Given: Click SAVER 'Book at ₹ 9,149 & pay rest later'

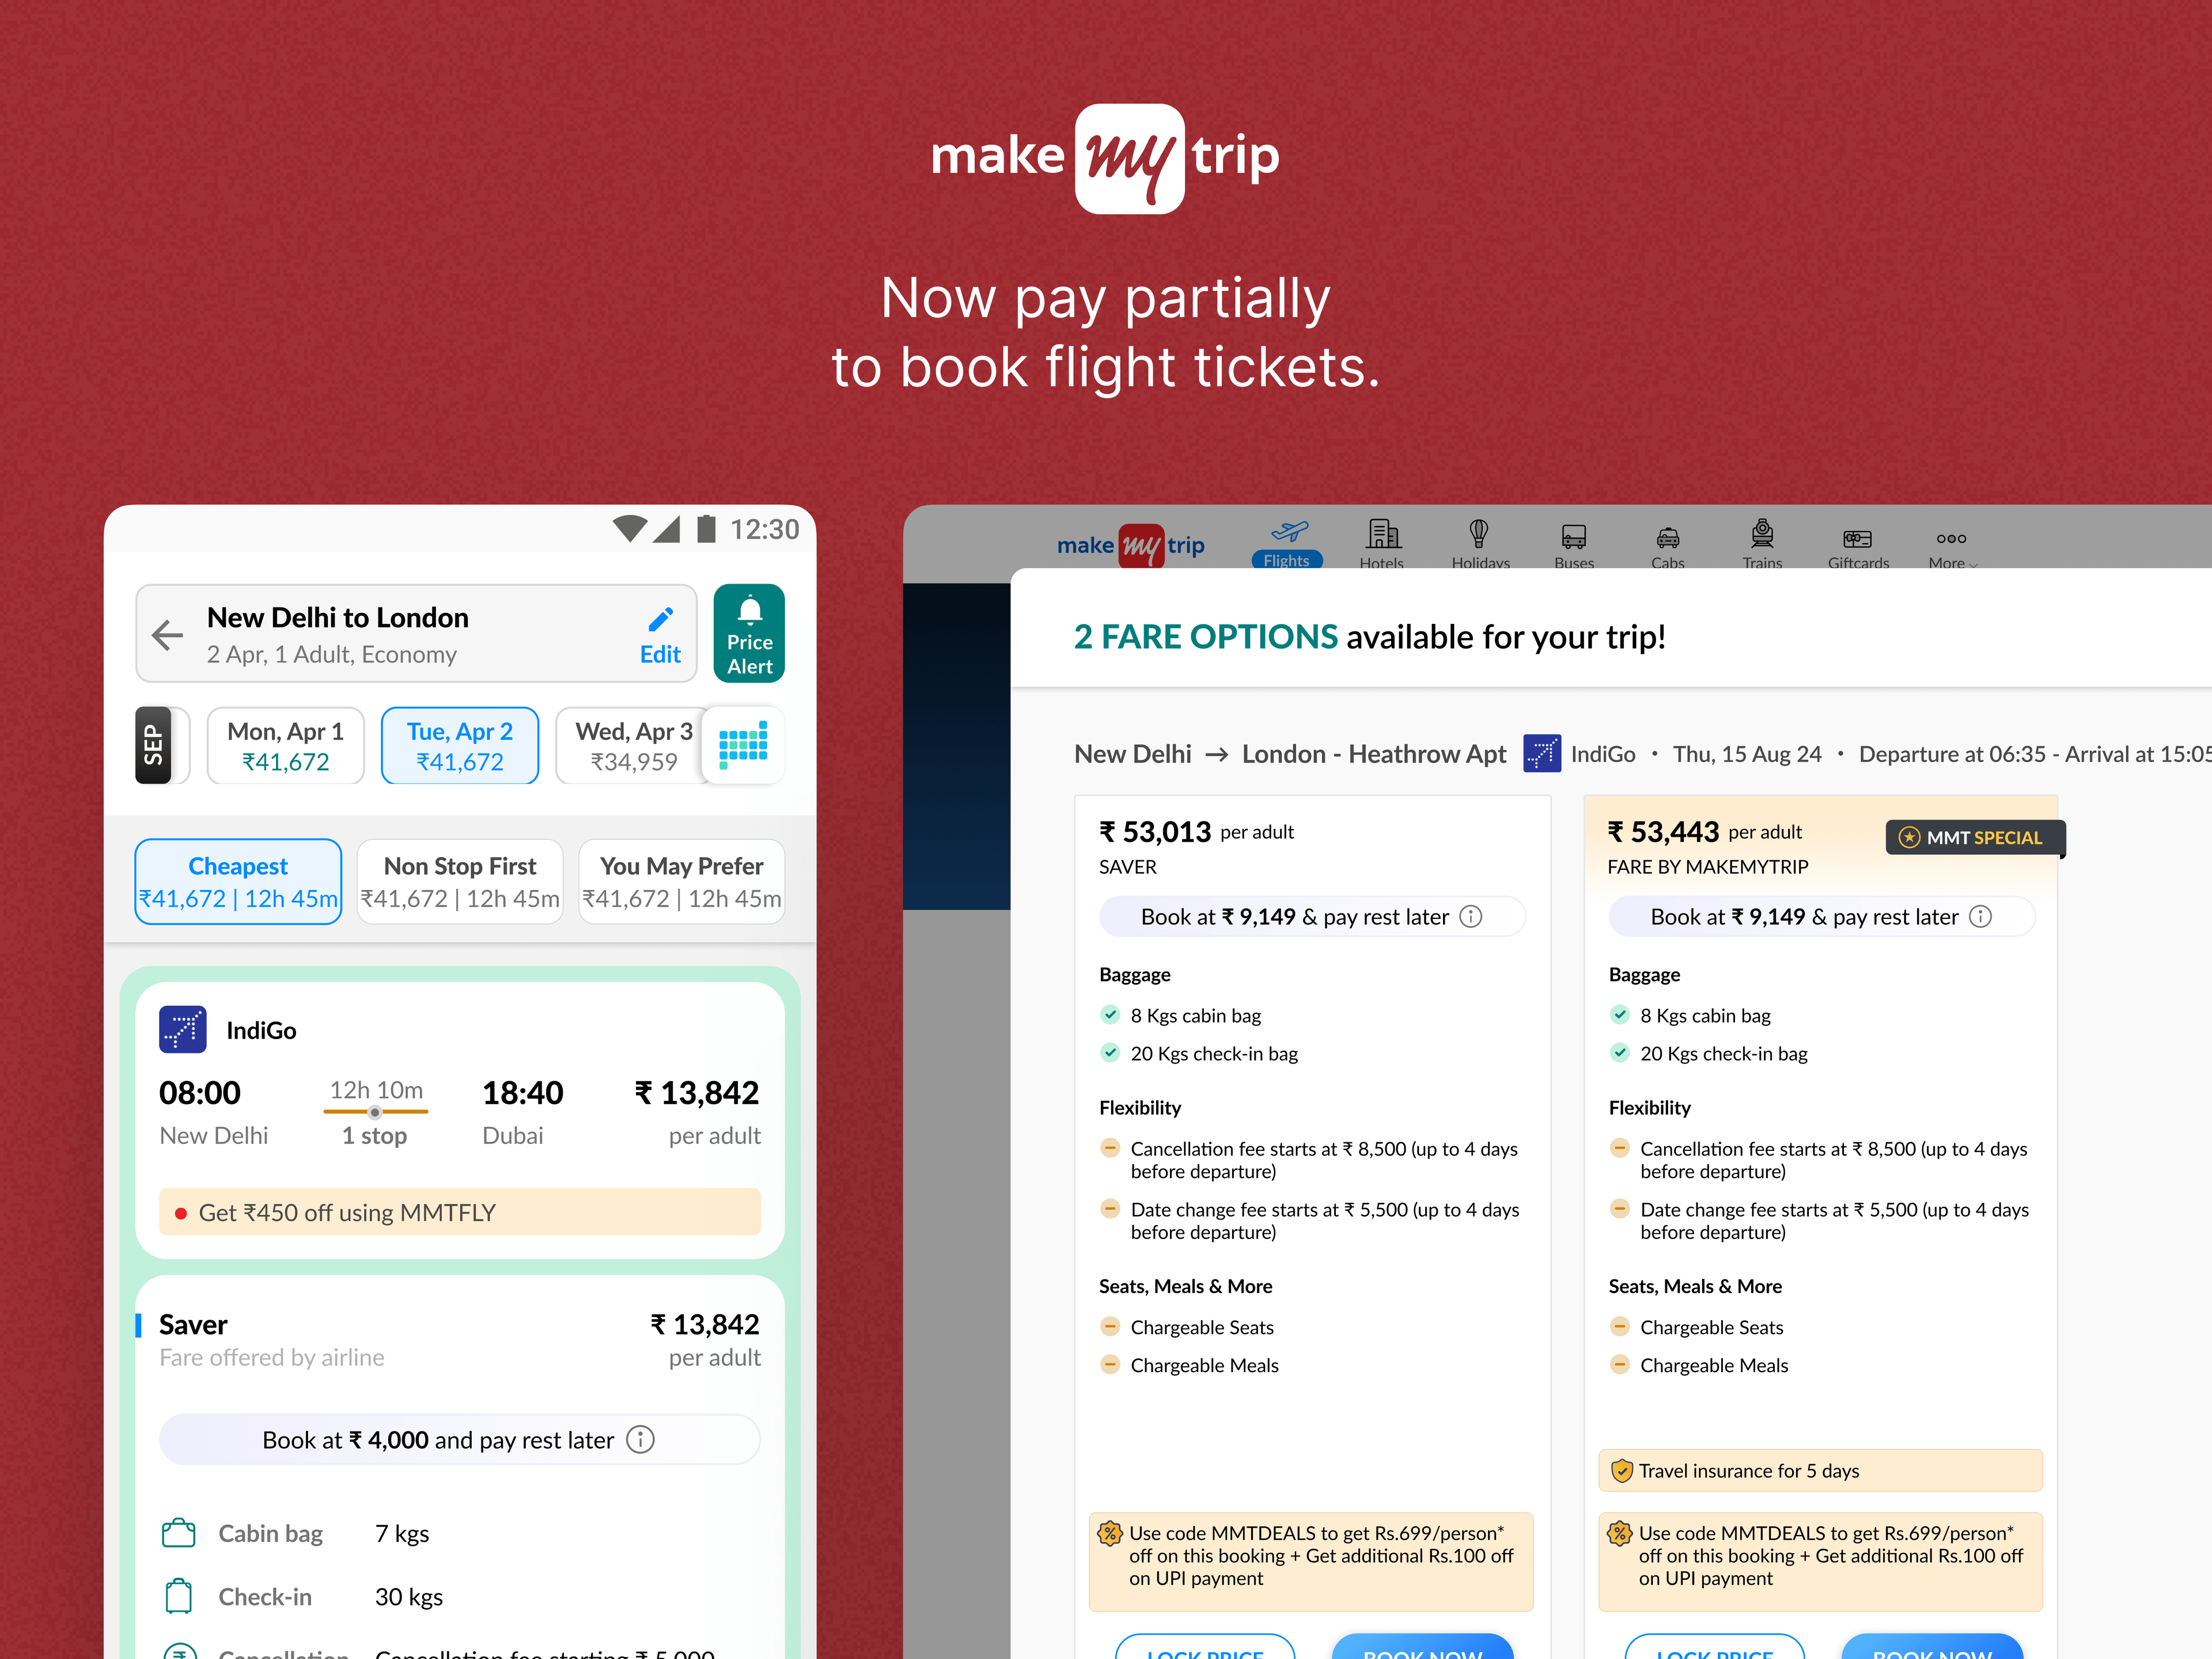Looking at the screenshot, I should point(1312,917).
